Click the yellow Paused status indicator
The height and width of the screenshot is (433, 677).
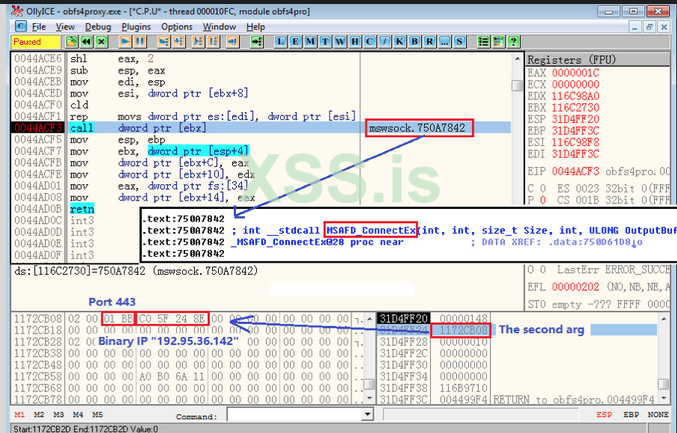[x=36, y=42]
